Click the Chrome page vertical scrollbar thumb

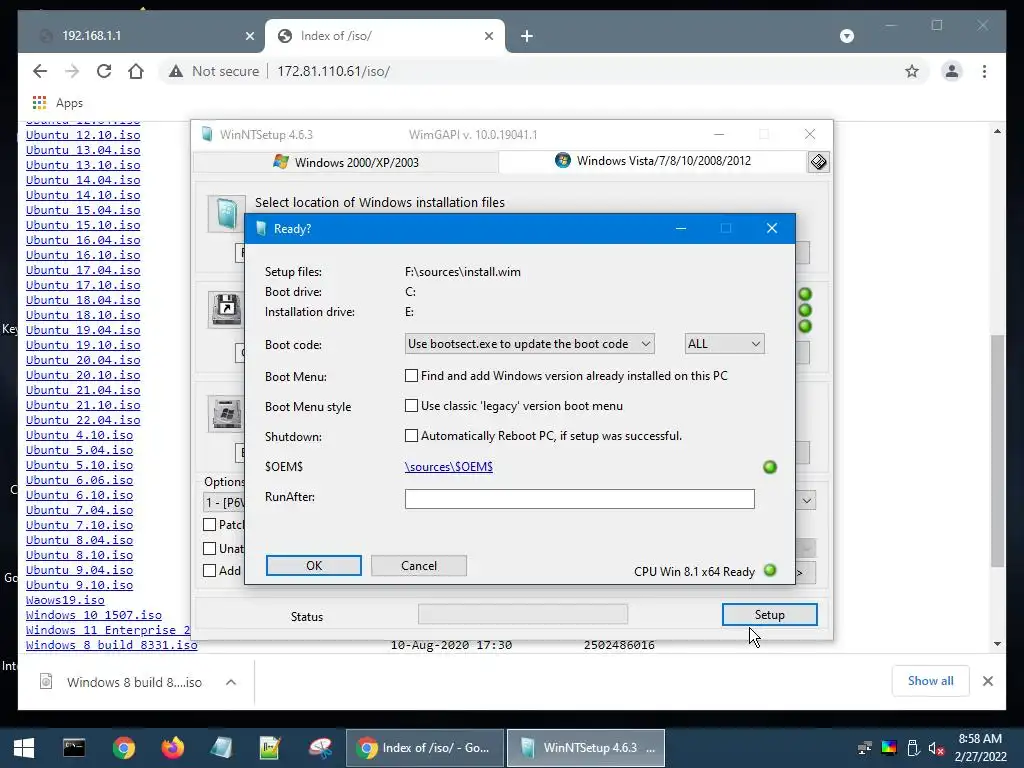click(x=997, y=451)
